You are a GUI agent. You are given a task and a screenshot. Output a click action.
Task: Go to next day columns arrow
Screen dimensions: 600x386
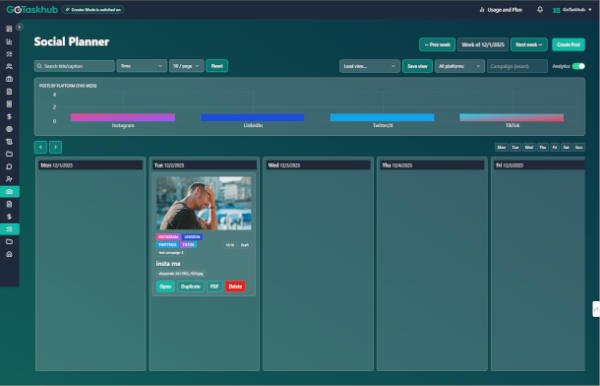(55, 147)
